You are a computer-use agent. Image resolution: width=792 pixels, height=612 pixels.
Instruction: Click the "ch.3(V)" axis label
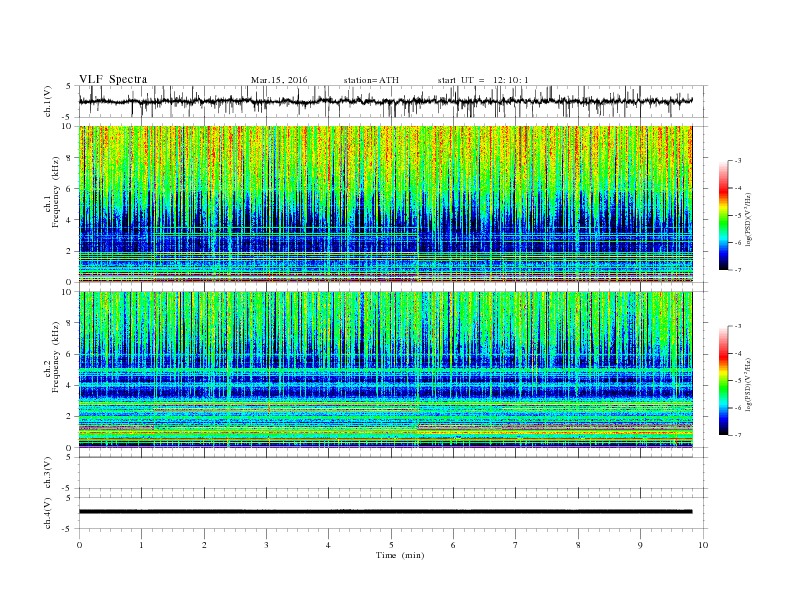pos(48,473)
